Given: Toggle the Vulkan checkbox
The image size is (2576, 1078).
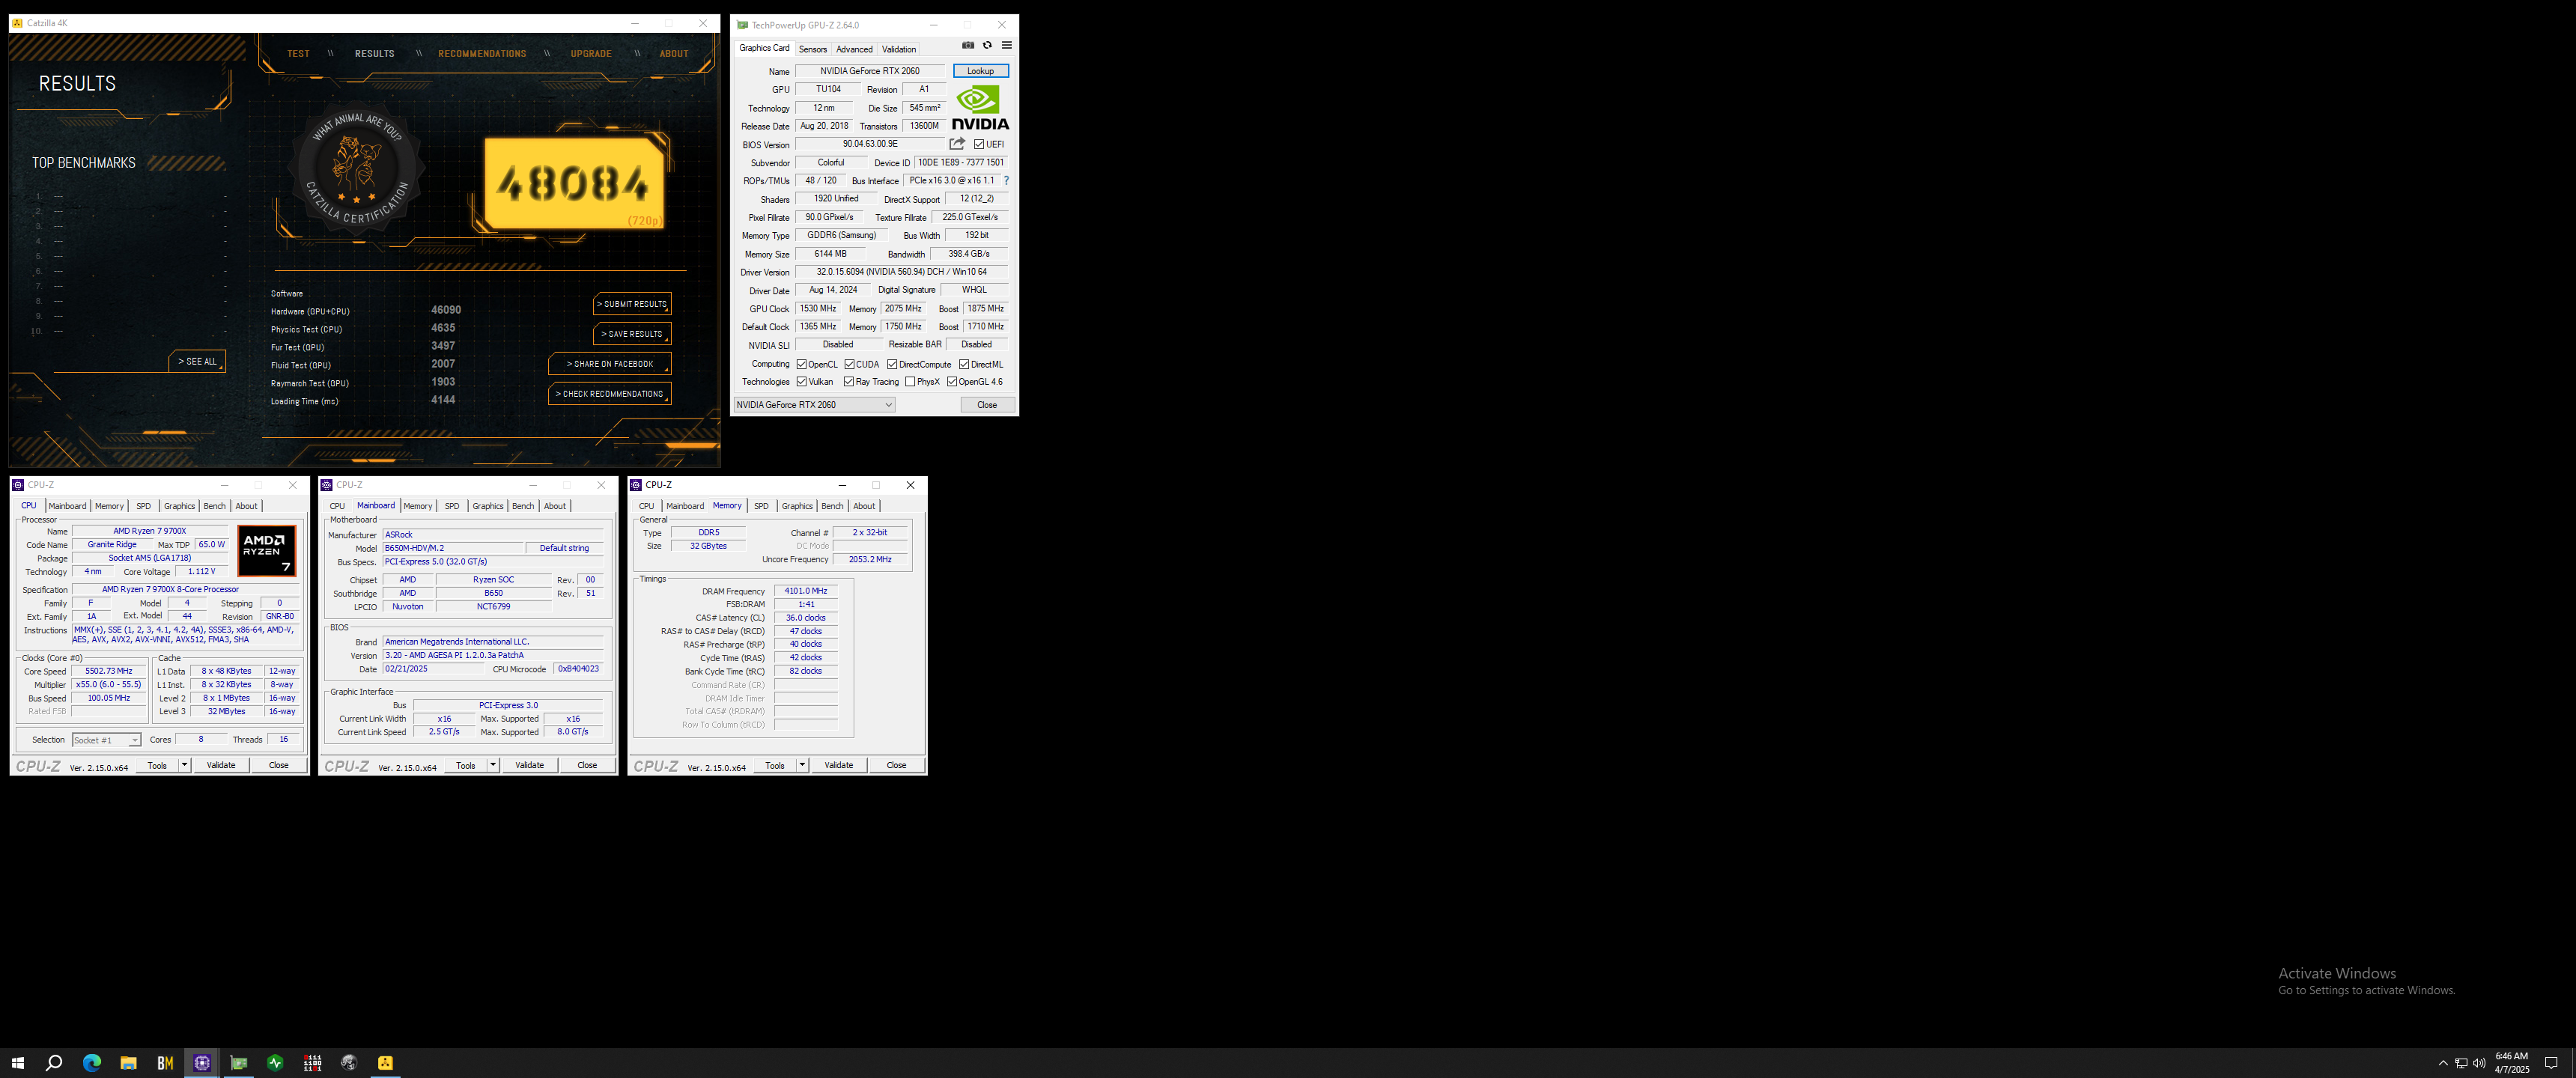Looking at the screenshot, I should [x=801, y=382].
